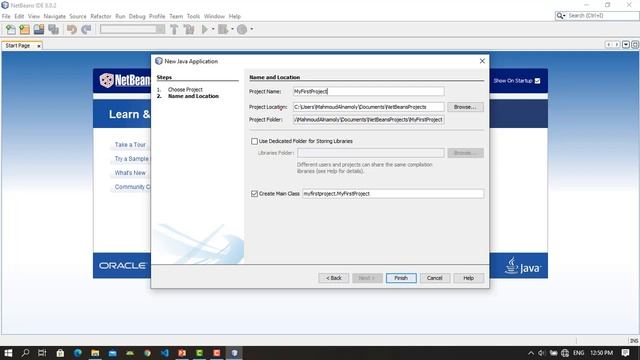
Task: Click the Run Project play icon
Action: pos(205,29)
